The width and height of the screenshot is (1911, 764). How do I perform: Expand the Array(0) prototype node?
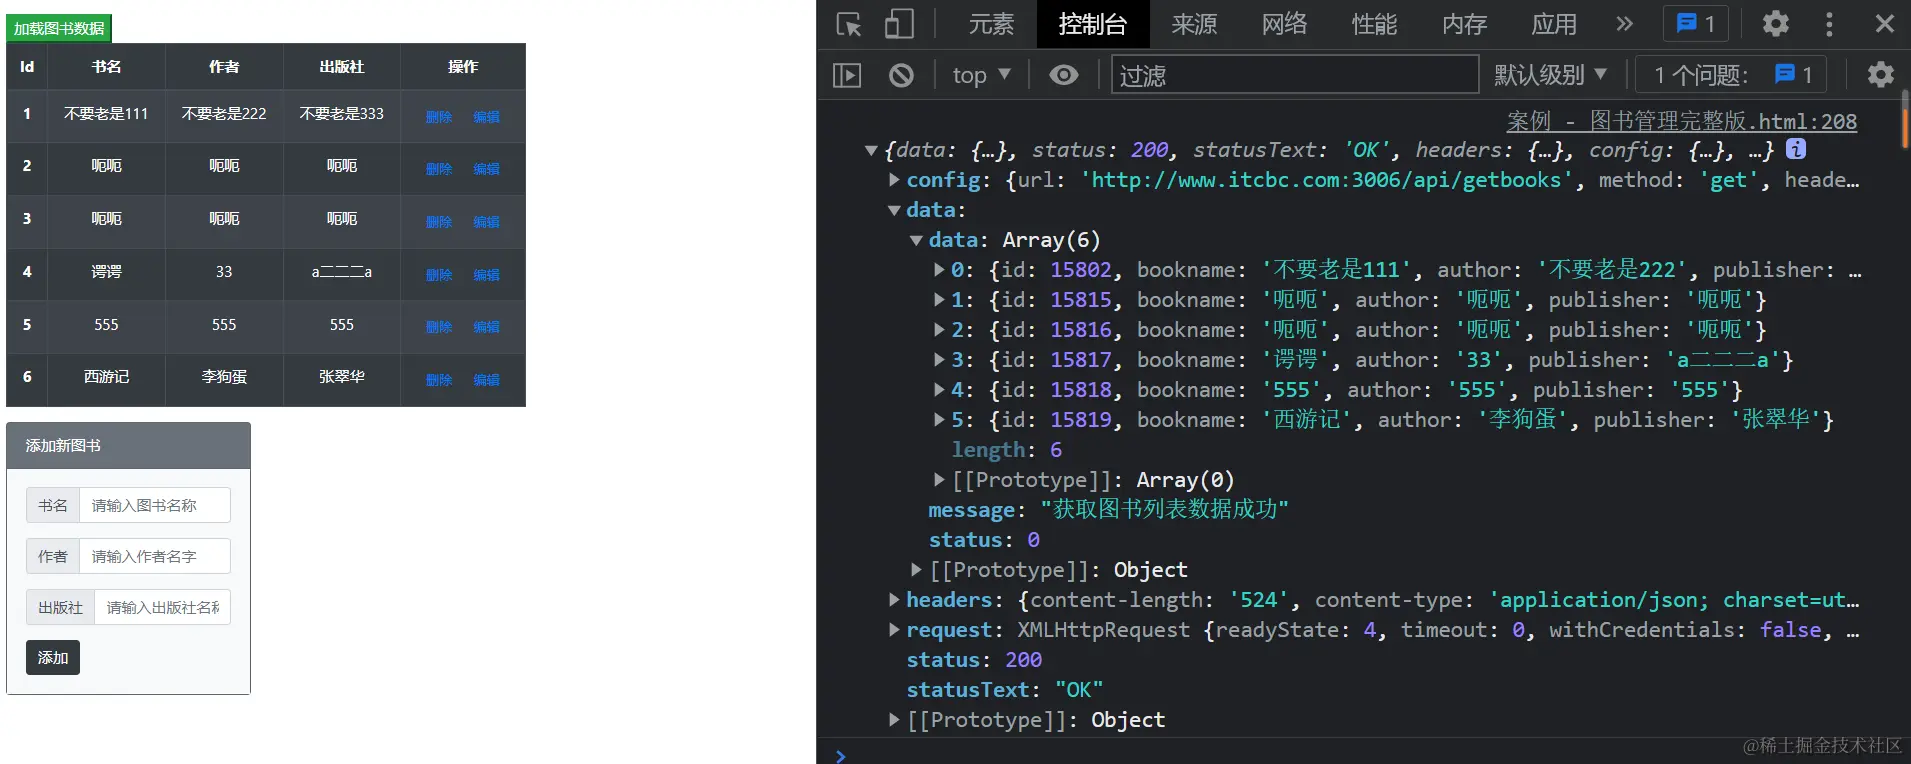pos(939,480)
